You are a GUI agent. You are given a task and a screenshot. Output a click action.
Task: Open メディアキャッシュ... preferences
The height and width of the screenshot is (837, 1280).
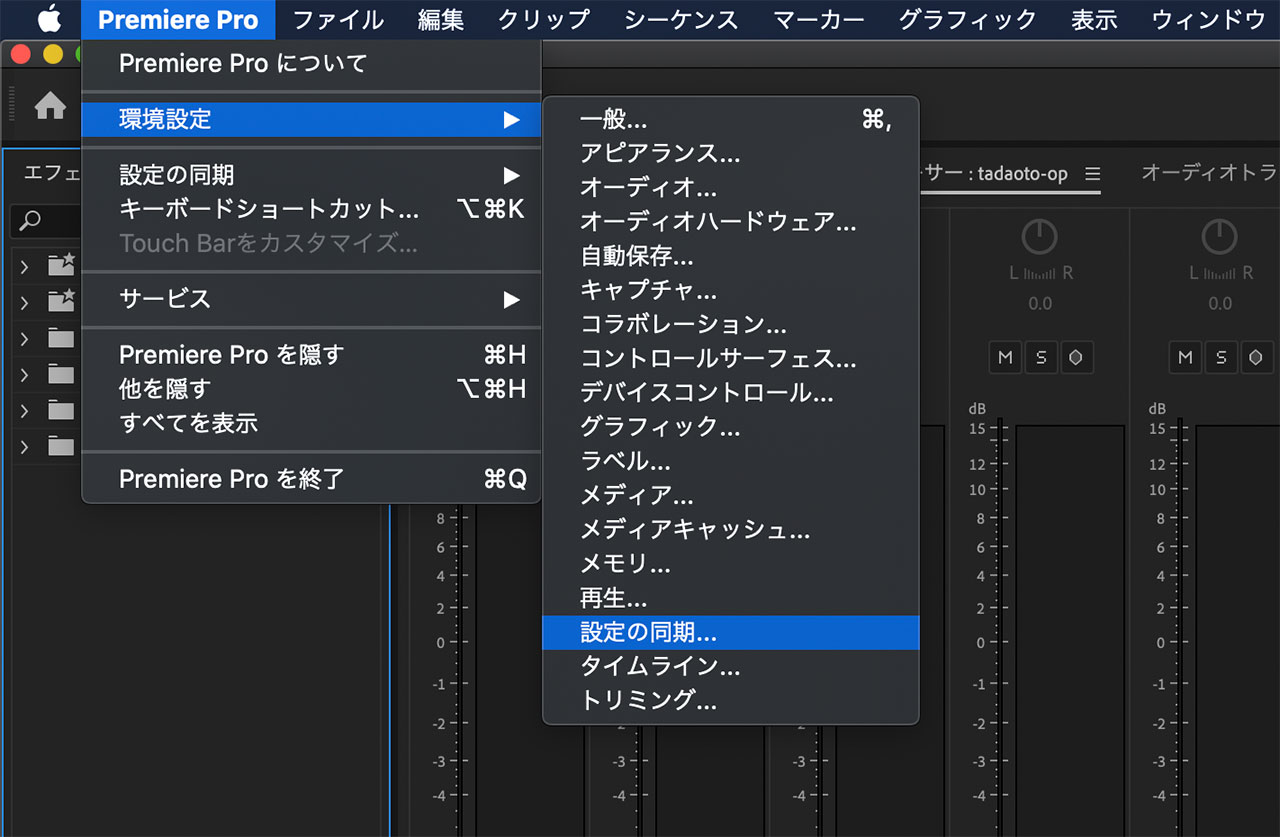click(x=730, y=530)
